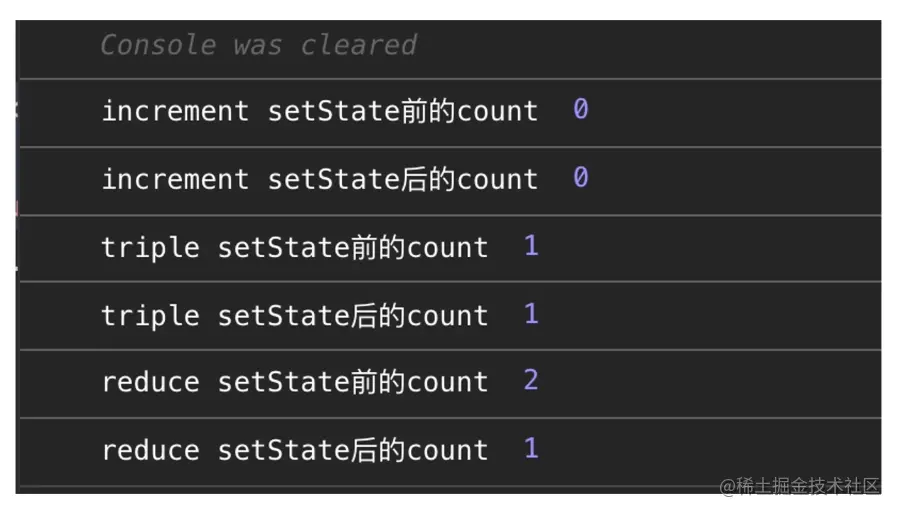Select the "increment setState后的count" log text
898x513 pixels.
[319, 179]
